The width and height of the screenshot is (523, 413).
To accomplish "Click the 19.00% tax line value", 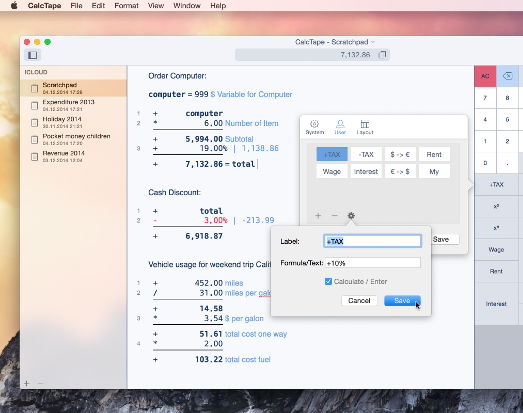I will click(213, 148).
